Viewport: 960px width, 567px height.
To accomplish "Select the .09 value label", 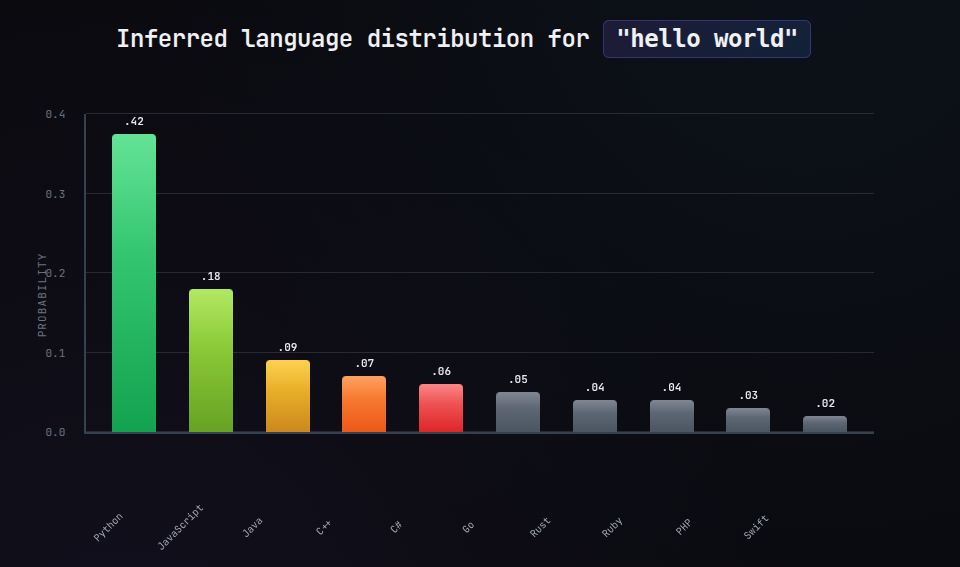I will point(288,348).
